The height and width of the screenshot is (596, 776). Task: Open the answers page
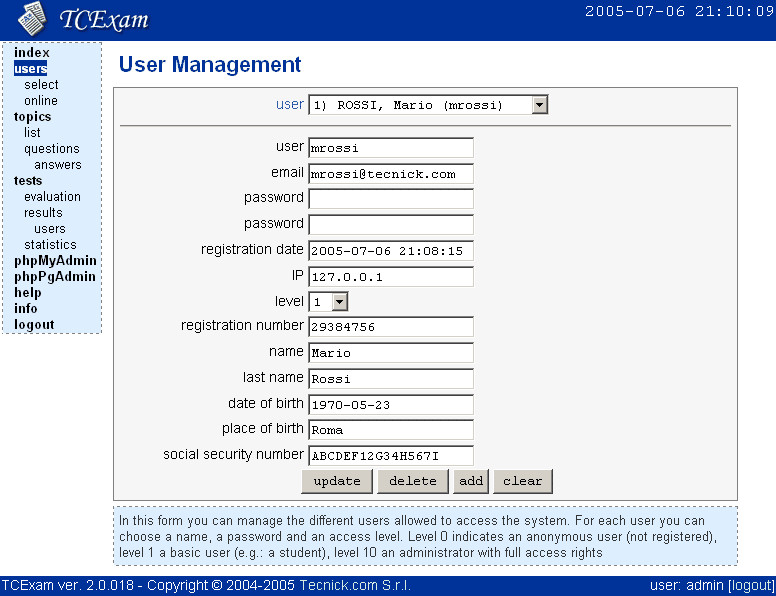coord(58,165)
